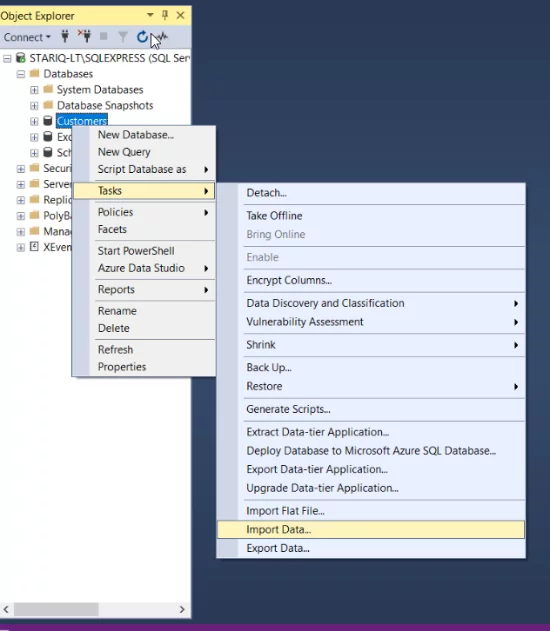Select Extract Data-tier Application...
Image resolution: width=550 pixels, height=631 pixels.
[371, 432]
